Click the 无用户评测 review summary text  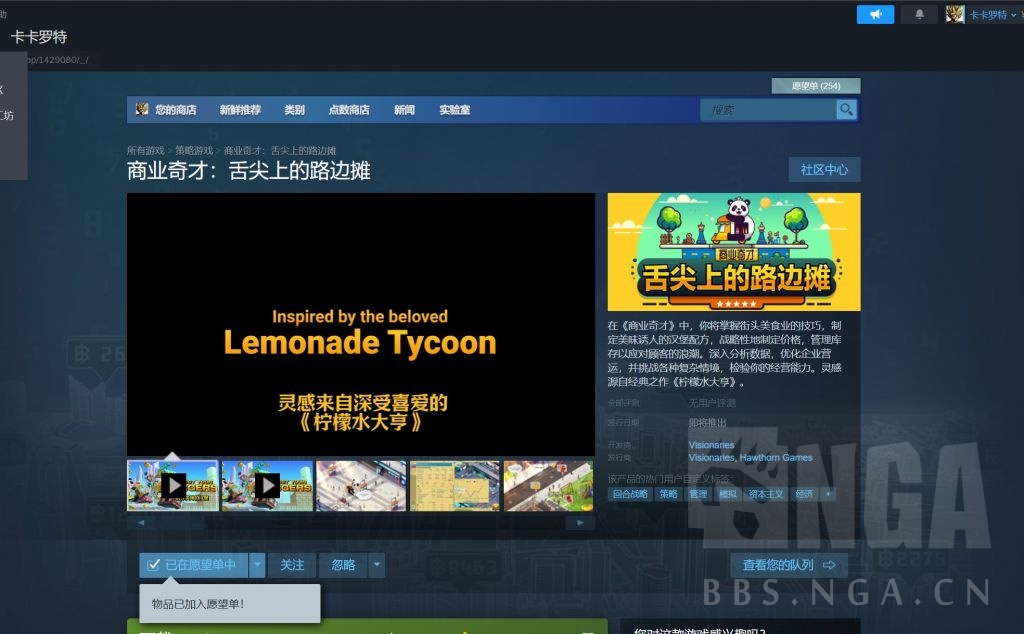coord(712,403)
